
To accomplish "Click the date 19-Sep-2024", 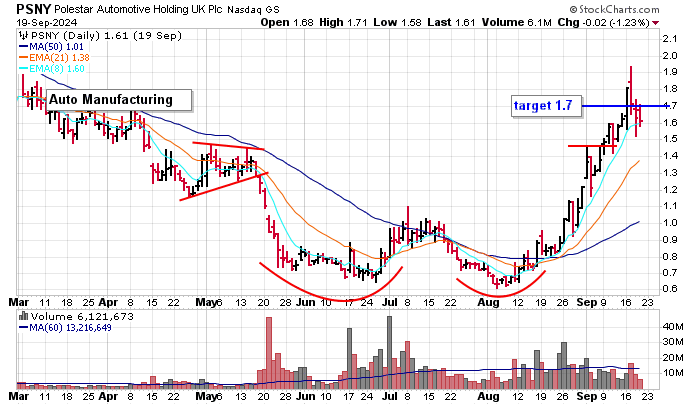I will click(x=47, y=23).
